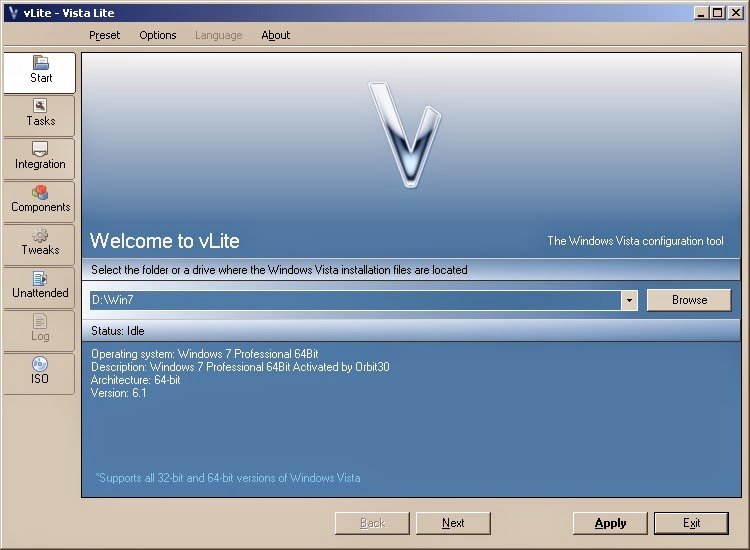Click the Next button
Viewport: 750px width, 550px height.
pos(453,523)
